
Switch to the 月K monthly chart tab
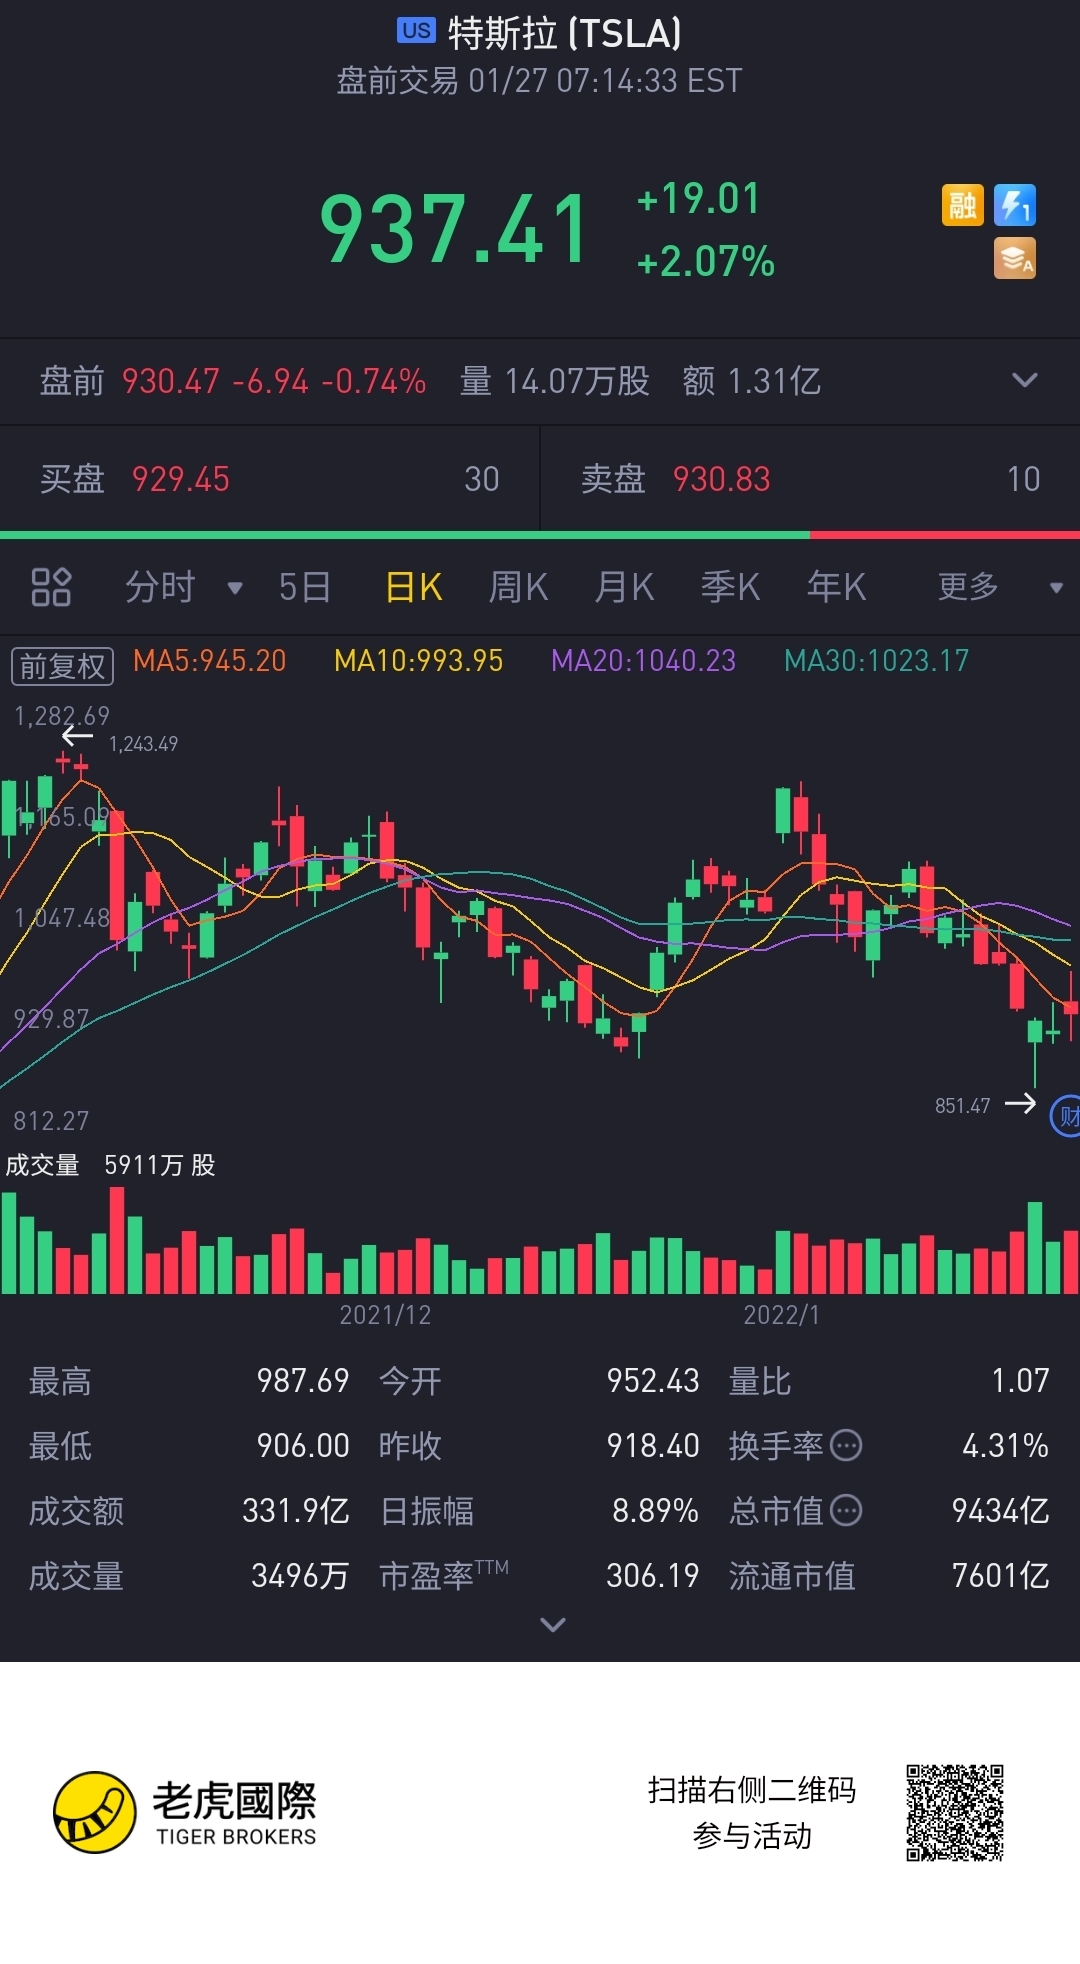pyautogui.click(x=624, y=587)
